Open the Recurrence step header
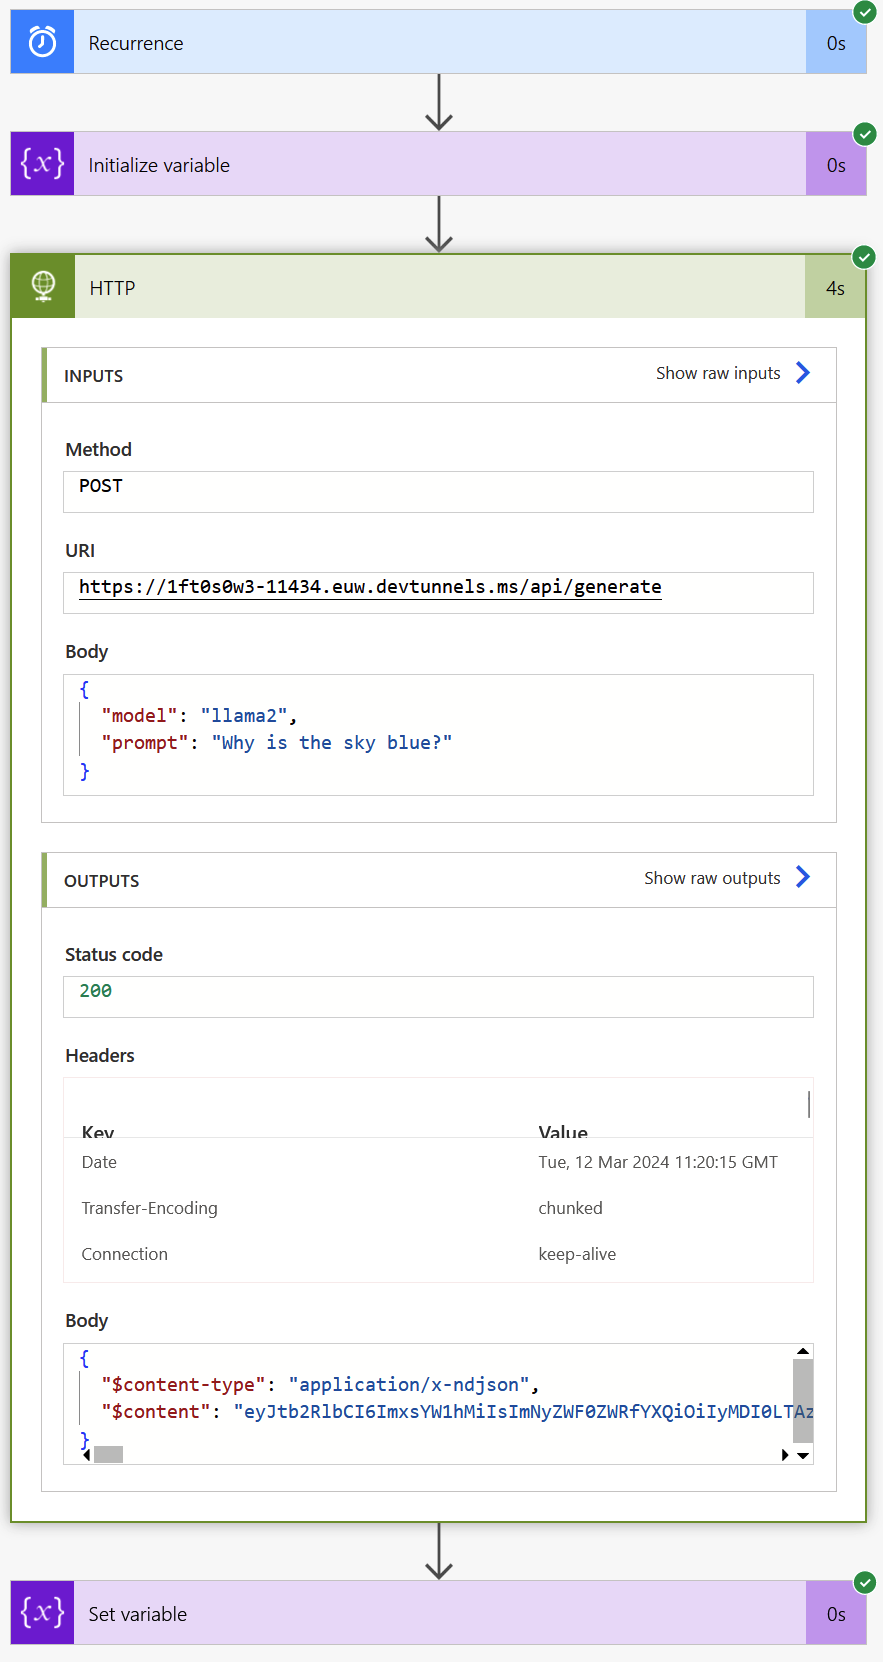 click(x=440, y=42)
